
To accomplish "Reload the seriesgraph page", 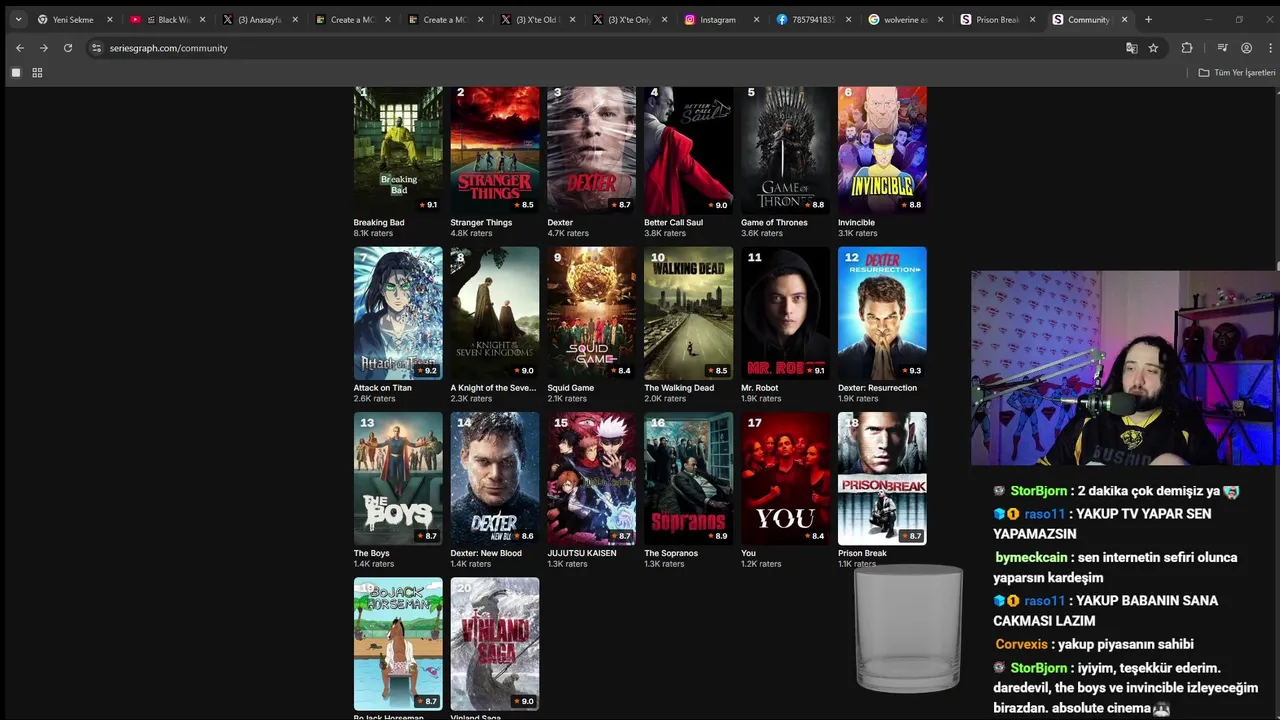I will (68, 48).
